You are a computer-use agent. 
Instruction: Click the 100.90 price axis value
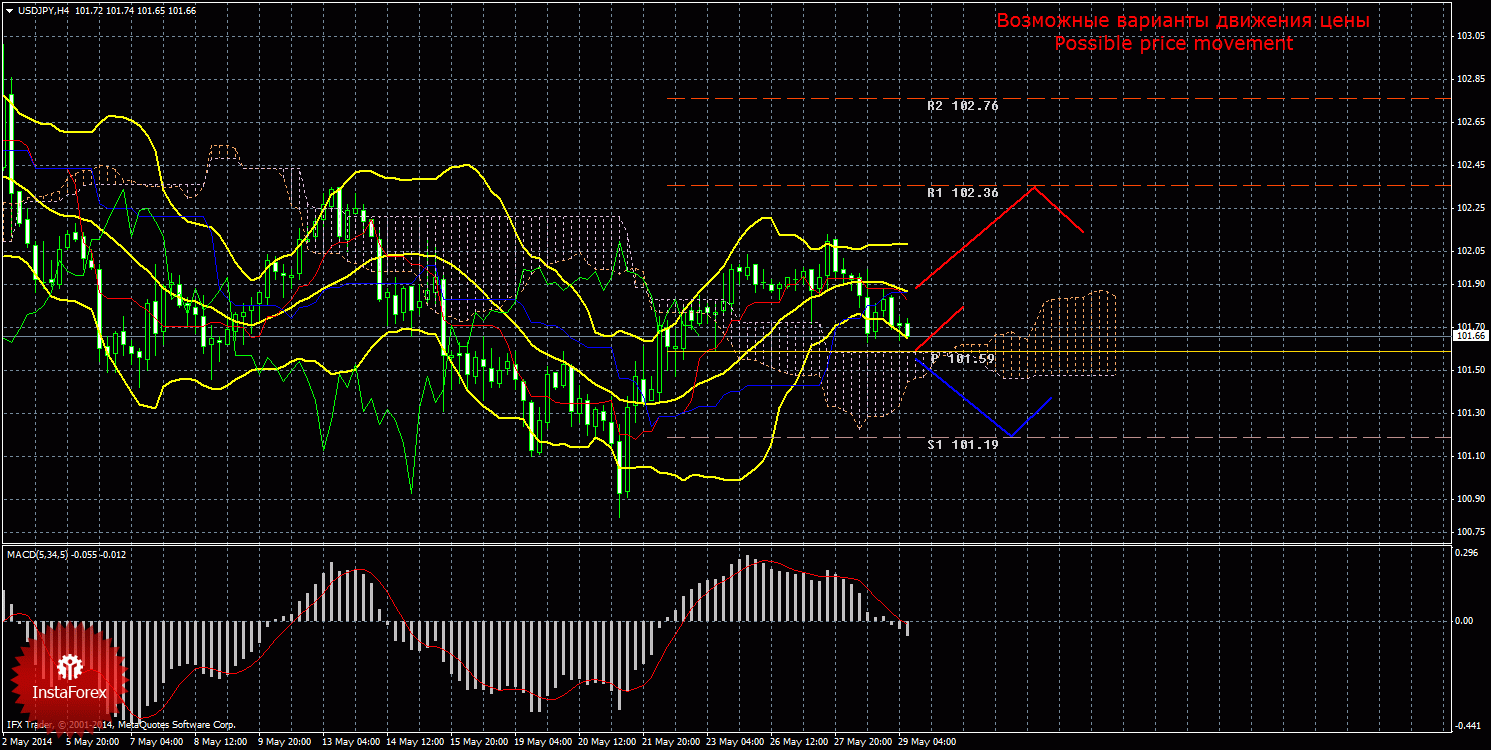(x=1470, y=499)
